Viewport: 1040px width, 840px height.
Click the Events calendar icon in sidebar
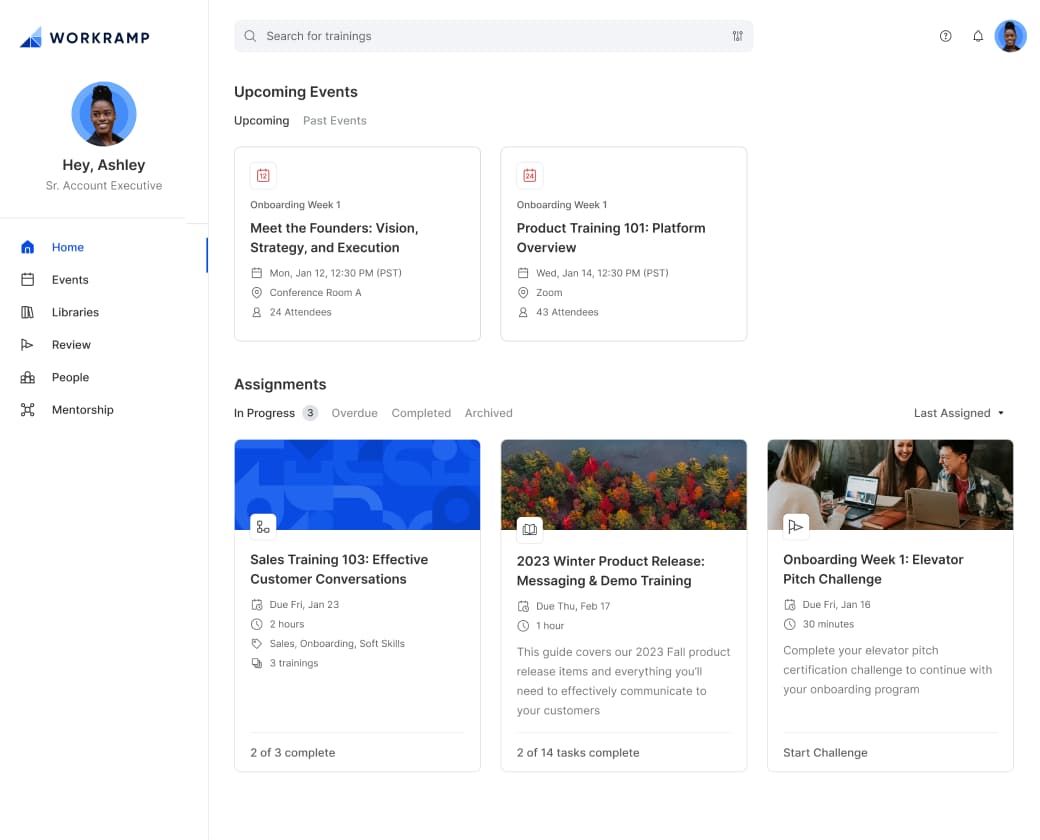(x=28, y=280)
